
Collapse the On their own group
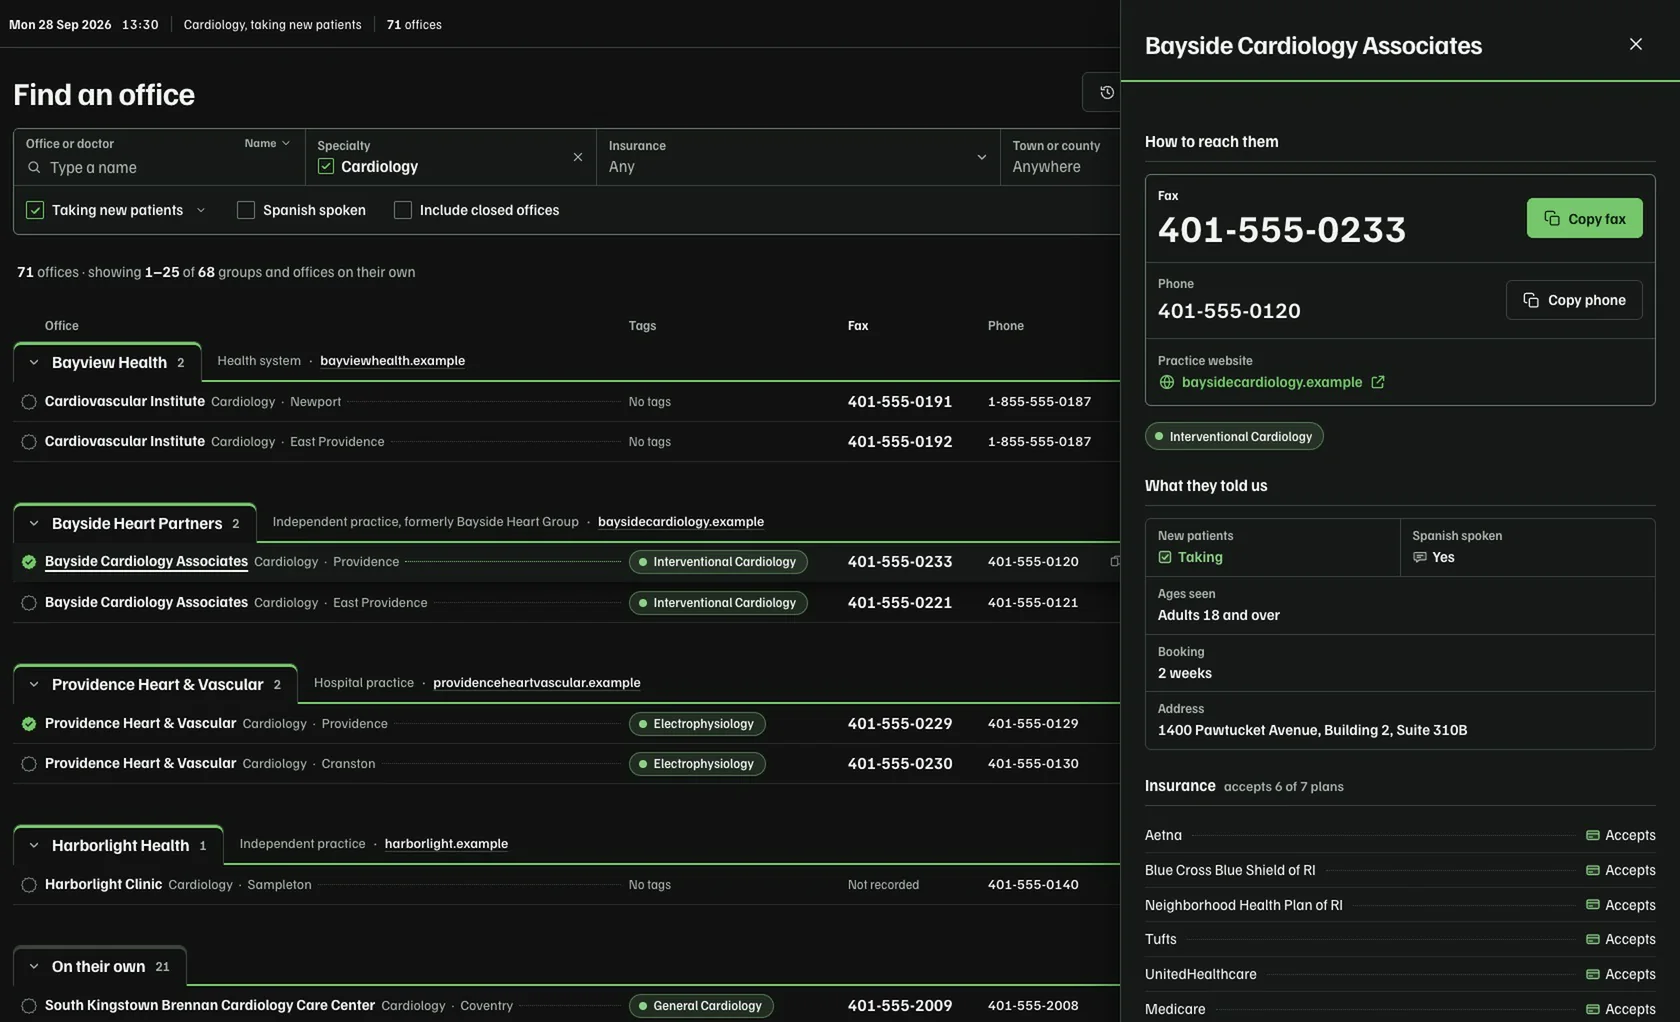pyautogui.click(x=34, y=967)
